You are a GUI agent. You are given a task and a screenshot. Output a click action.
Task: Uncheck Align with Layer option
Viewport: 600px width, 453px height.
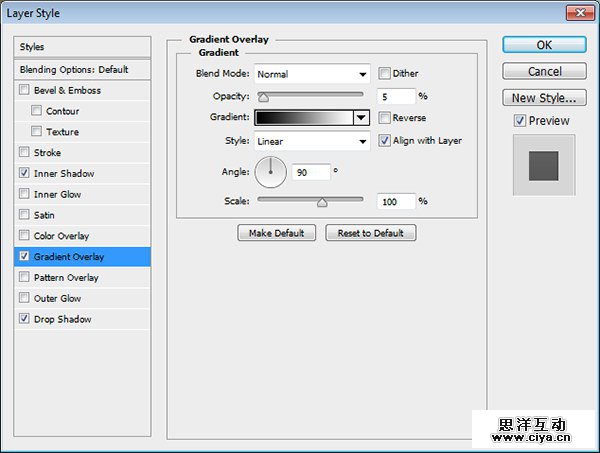(385, 141)
